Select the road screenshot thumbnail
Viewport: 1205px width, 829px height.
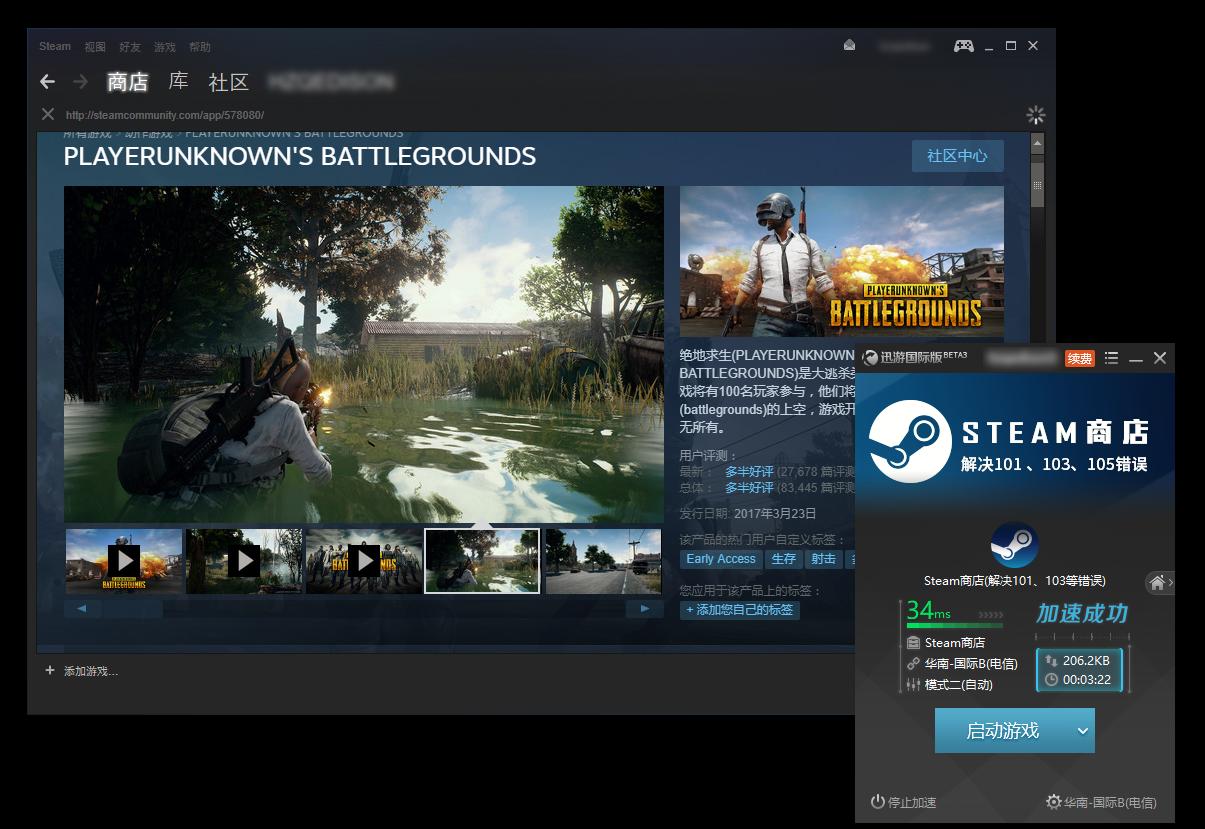(x=604, y=561)
